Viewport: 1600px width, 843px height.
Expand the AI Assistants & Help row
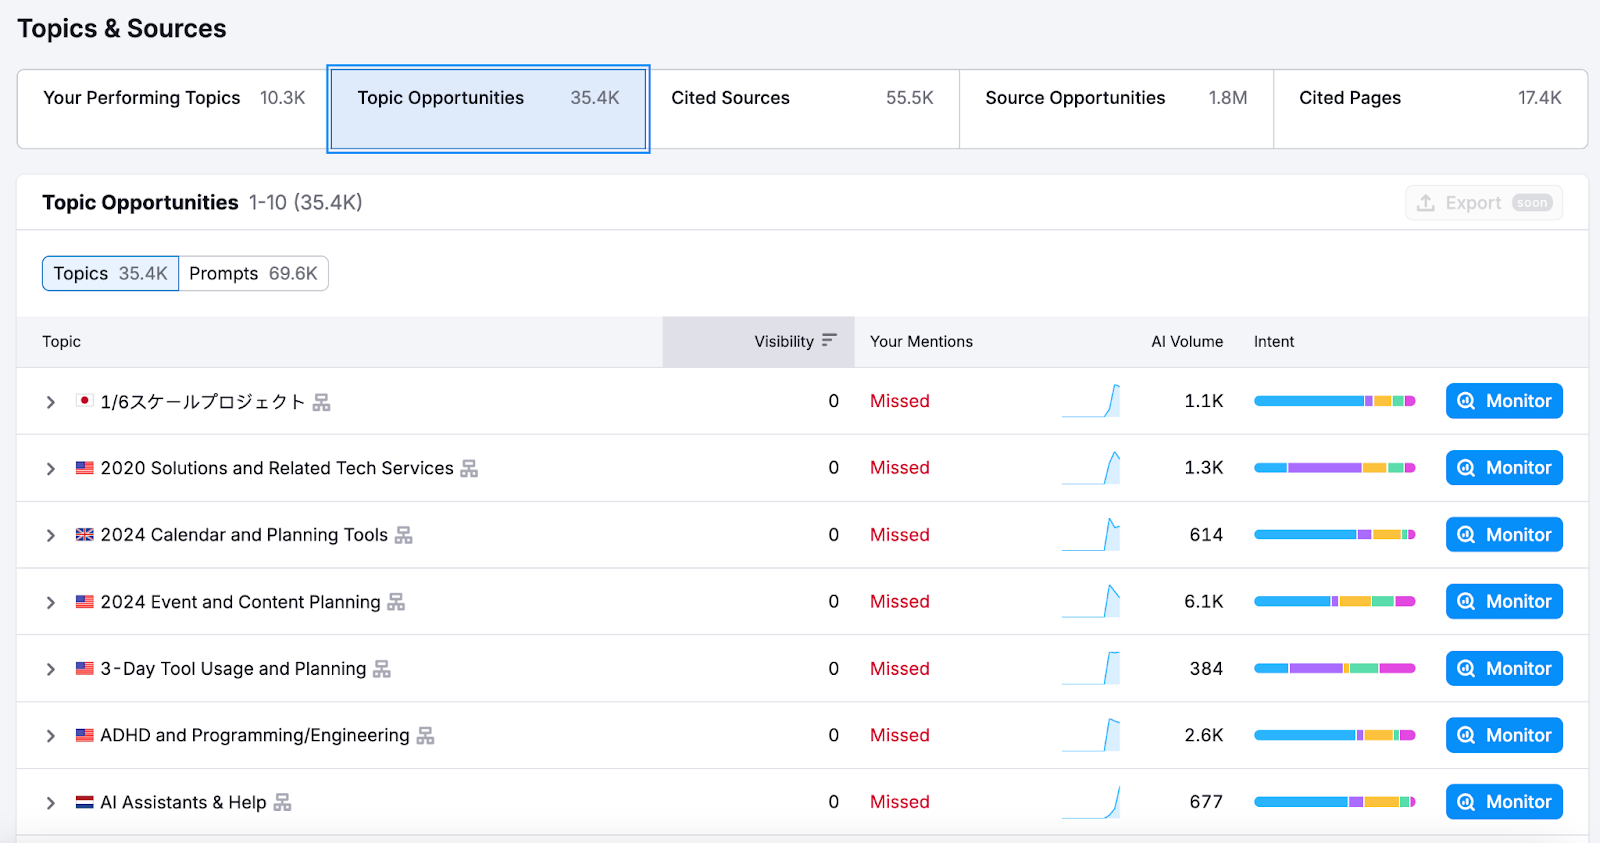point(50,802)
